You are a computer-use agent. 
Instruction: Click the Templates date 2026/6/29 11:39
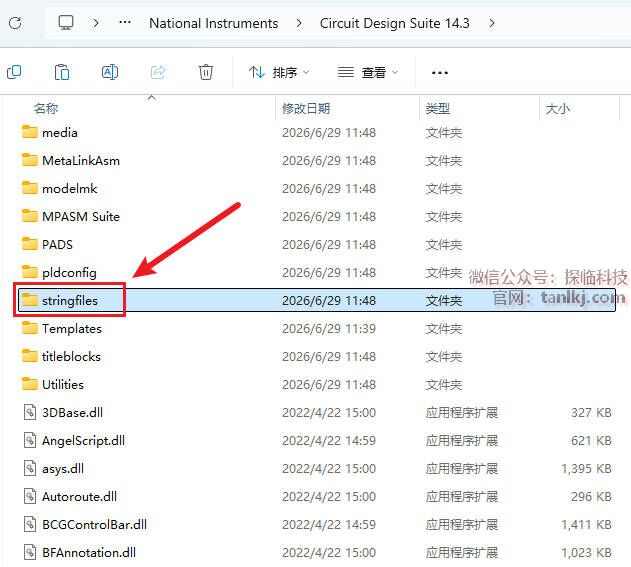pos(329,329)
